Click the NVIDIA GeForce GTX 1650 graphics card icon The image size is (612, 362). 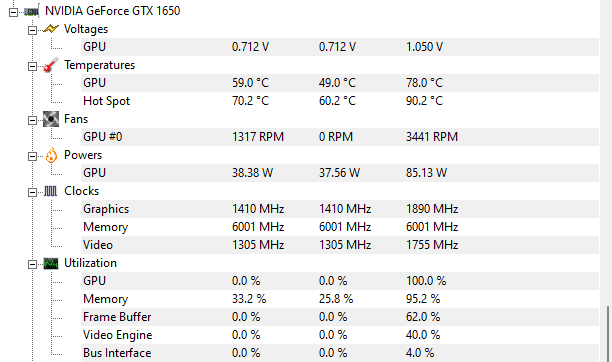pos(31,11)
